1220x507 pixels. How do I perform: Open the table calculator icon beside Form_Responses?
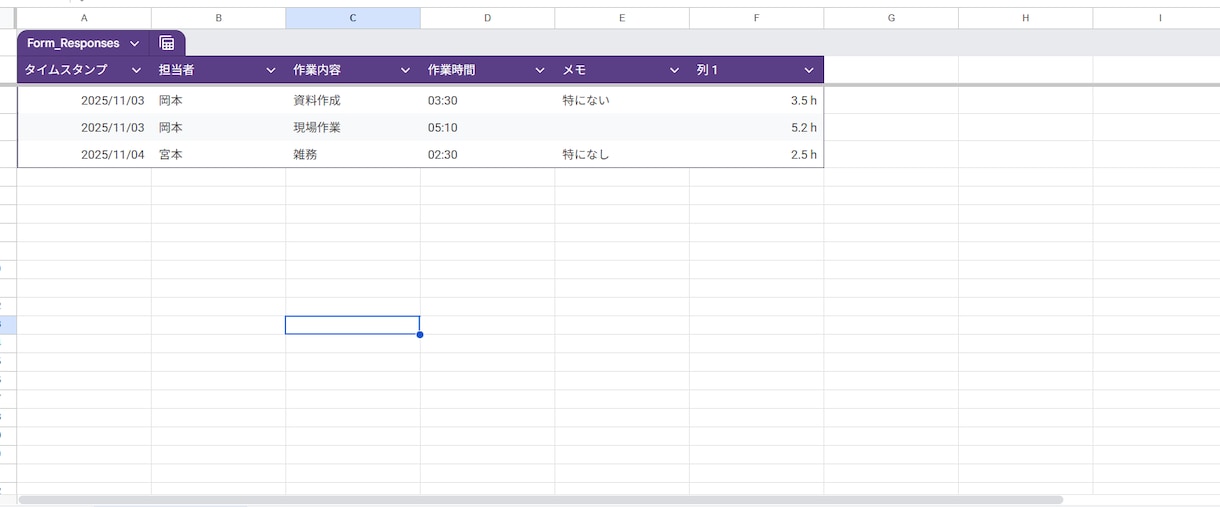pyautogui.click(x=167, y=43)
